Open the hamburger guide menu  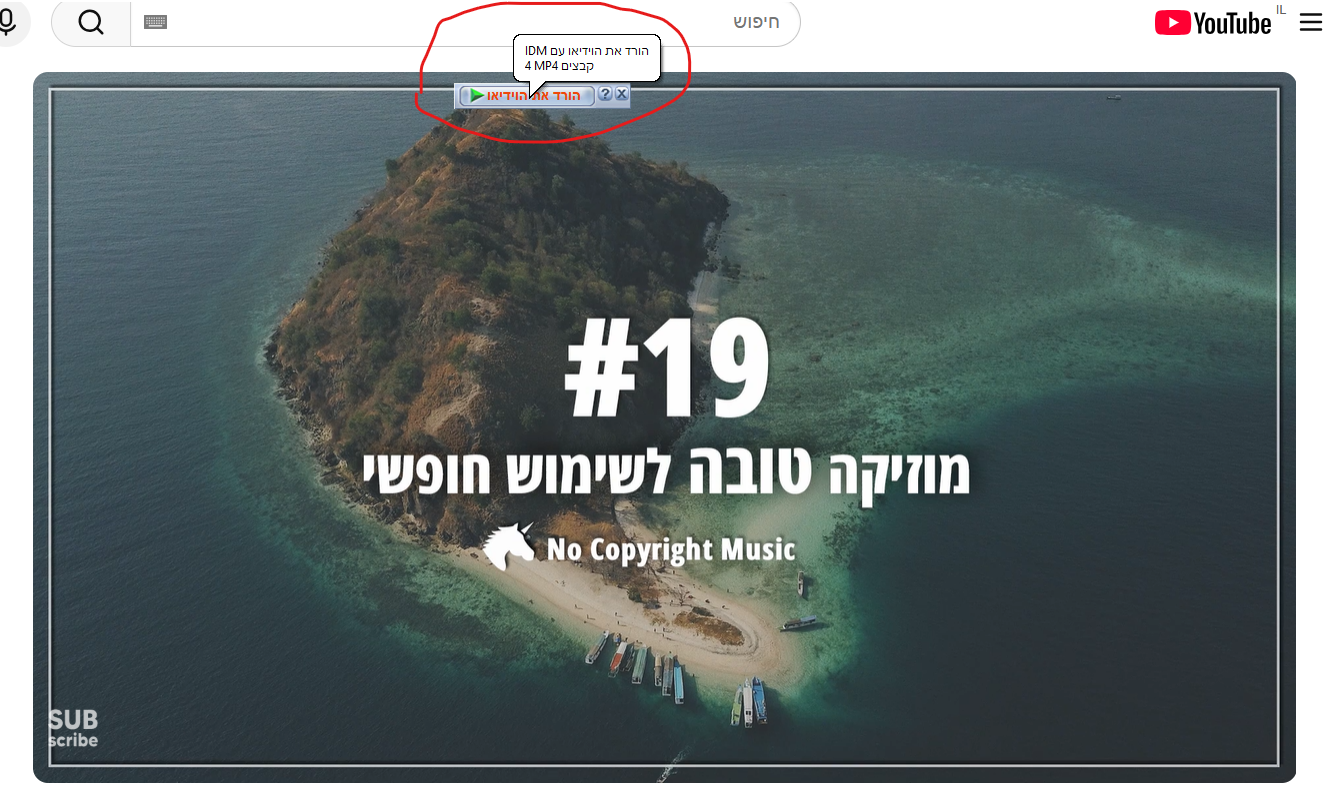coord(1310,23)
